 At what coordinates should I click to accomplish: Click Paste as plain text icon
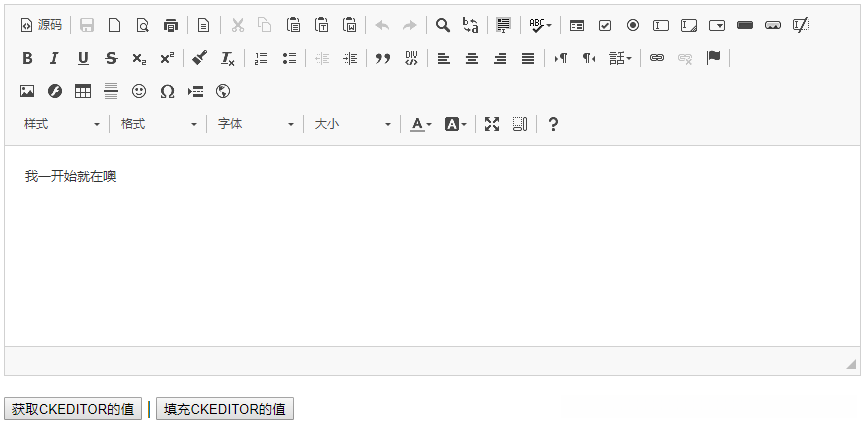[x=321, y=25]
